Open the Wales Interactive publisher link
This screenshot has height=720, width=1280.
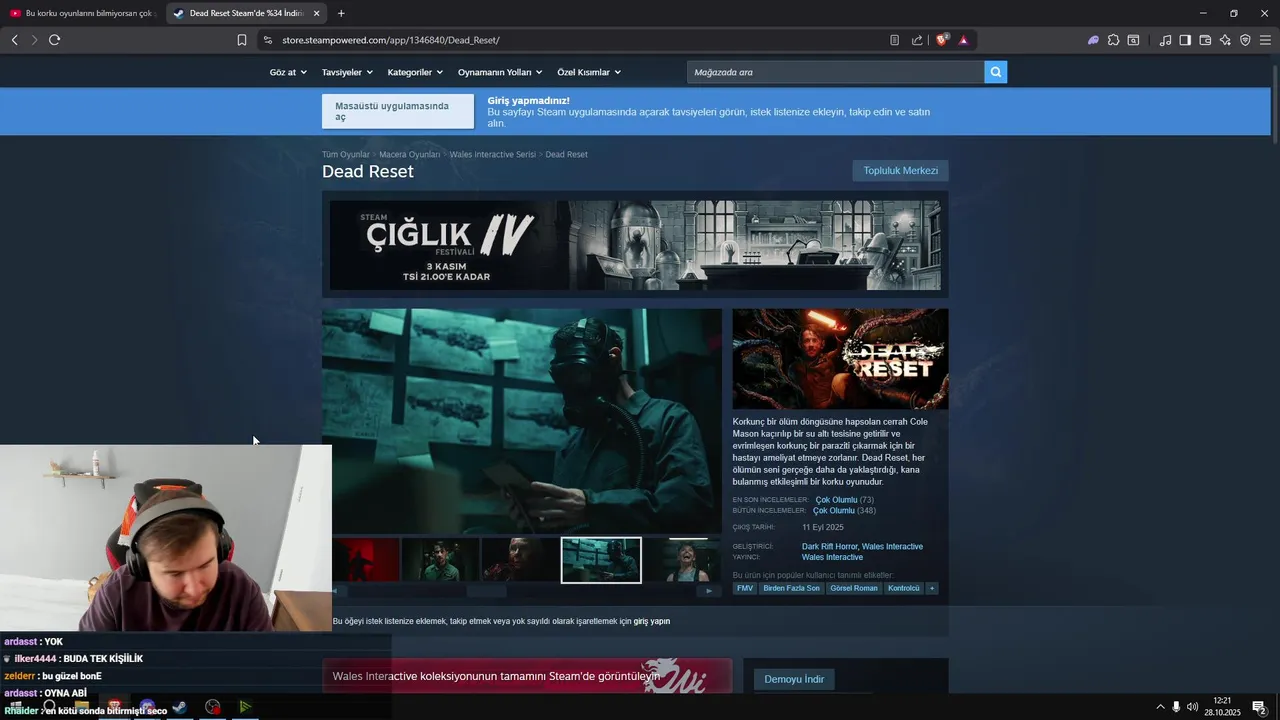[x=832, y=558]
